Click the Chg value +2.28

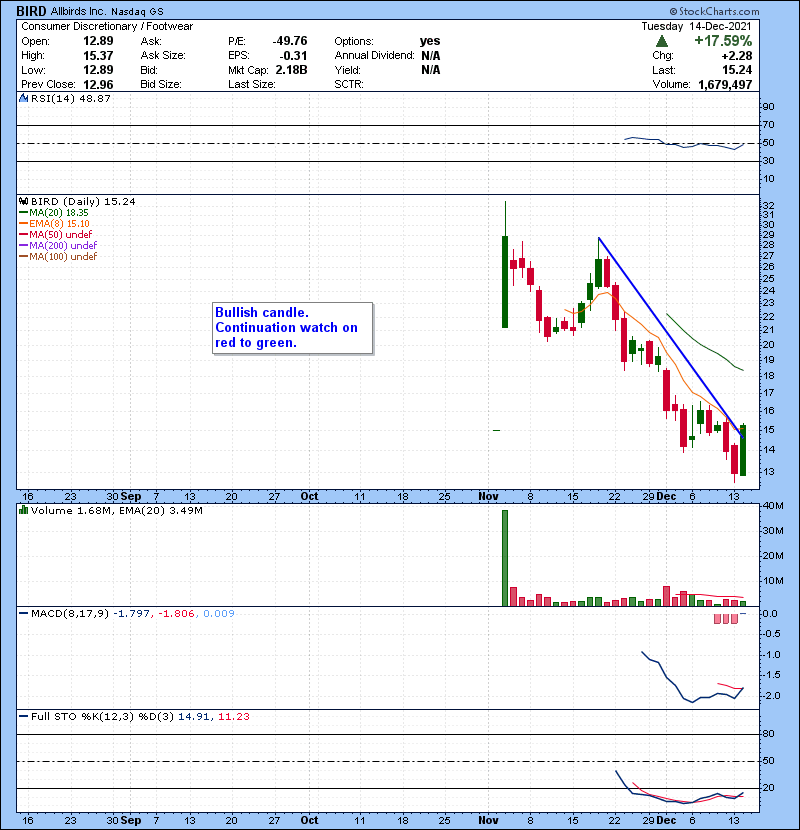click(x=736, y=55)
